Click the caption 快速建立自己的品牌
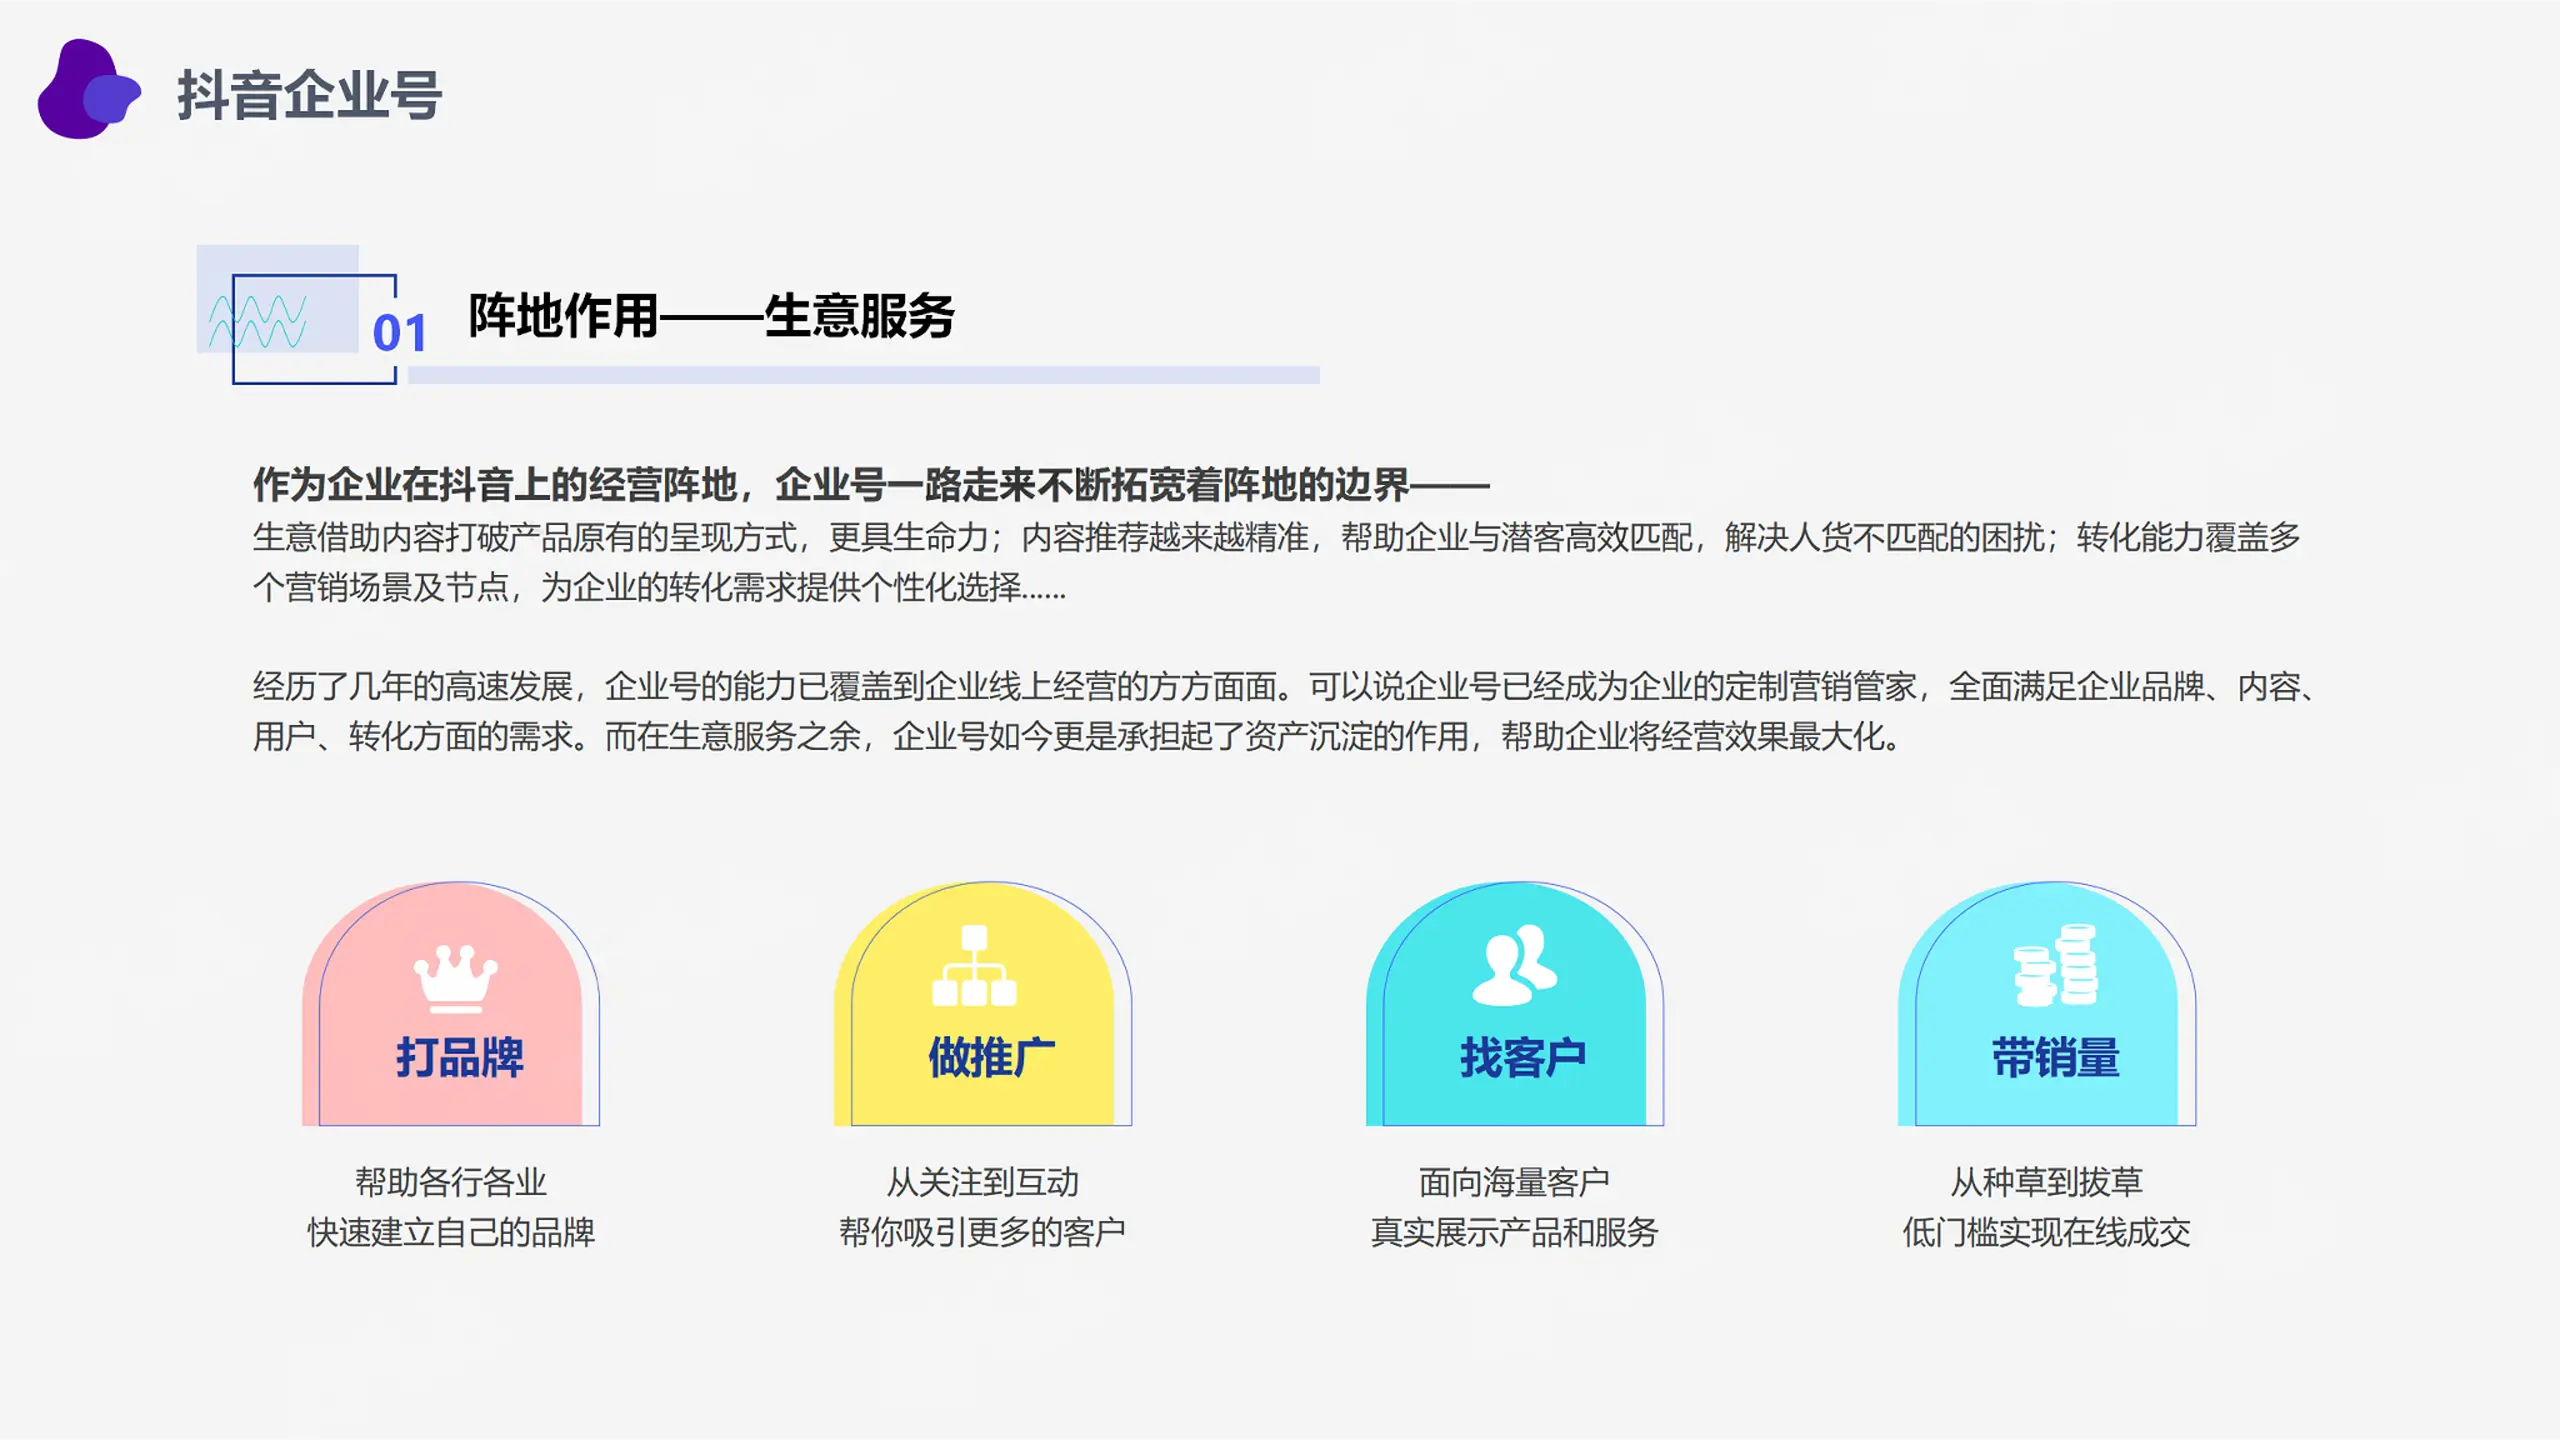2560x1440 pixels. point(451,1232)
